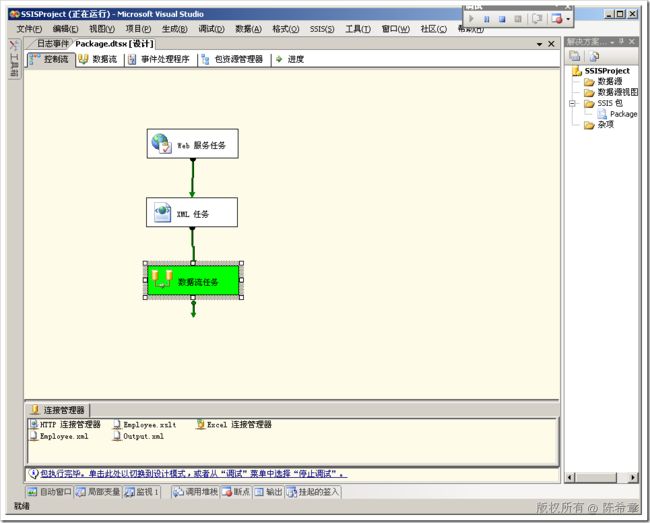Open the SSIS(S) menu

pos(322,29)
